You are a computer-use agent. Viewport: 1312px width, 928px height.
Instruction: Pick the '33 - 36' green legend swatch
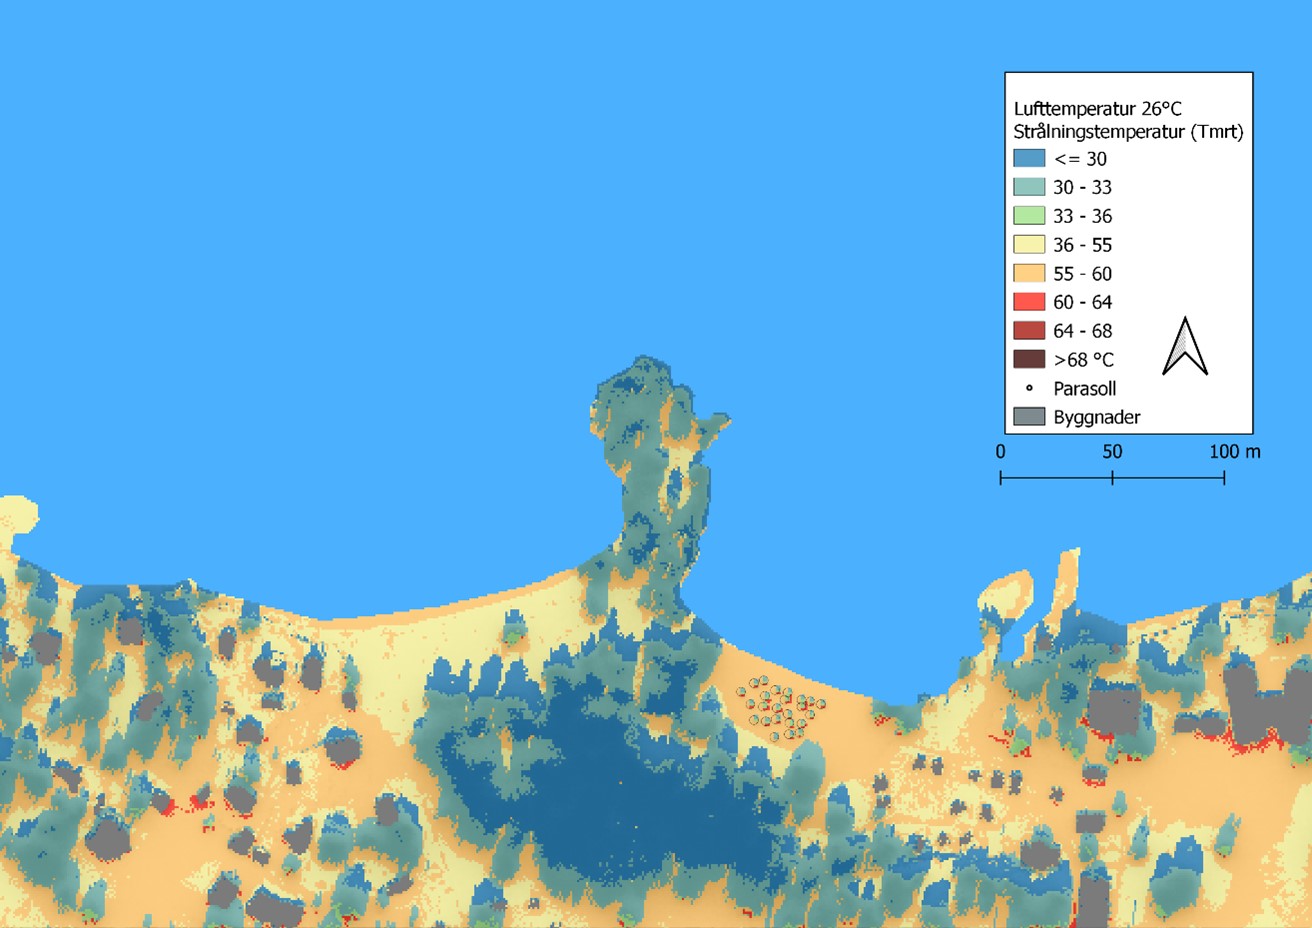tap(1029, 215)
